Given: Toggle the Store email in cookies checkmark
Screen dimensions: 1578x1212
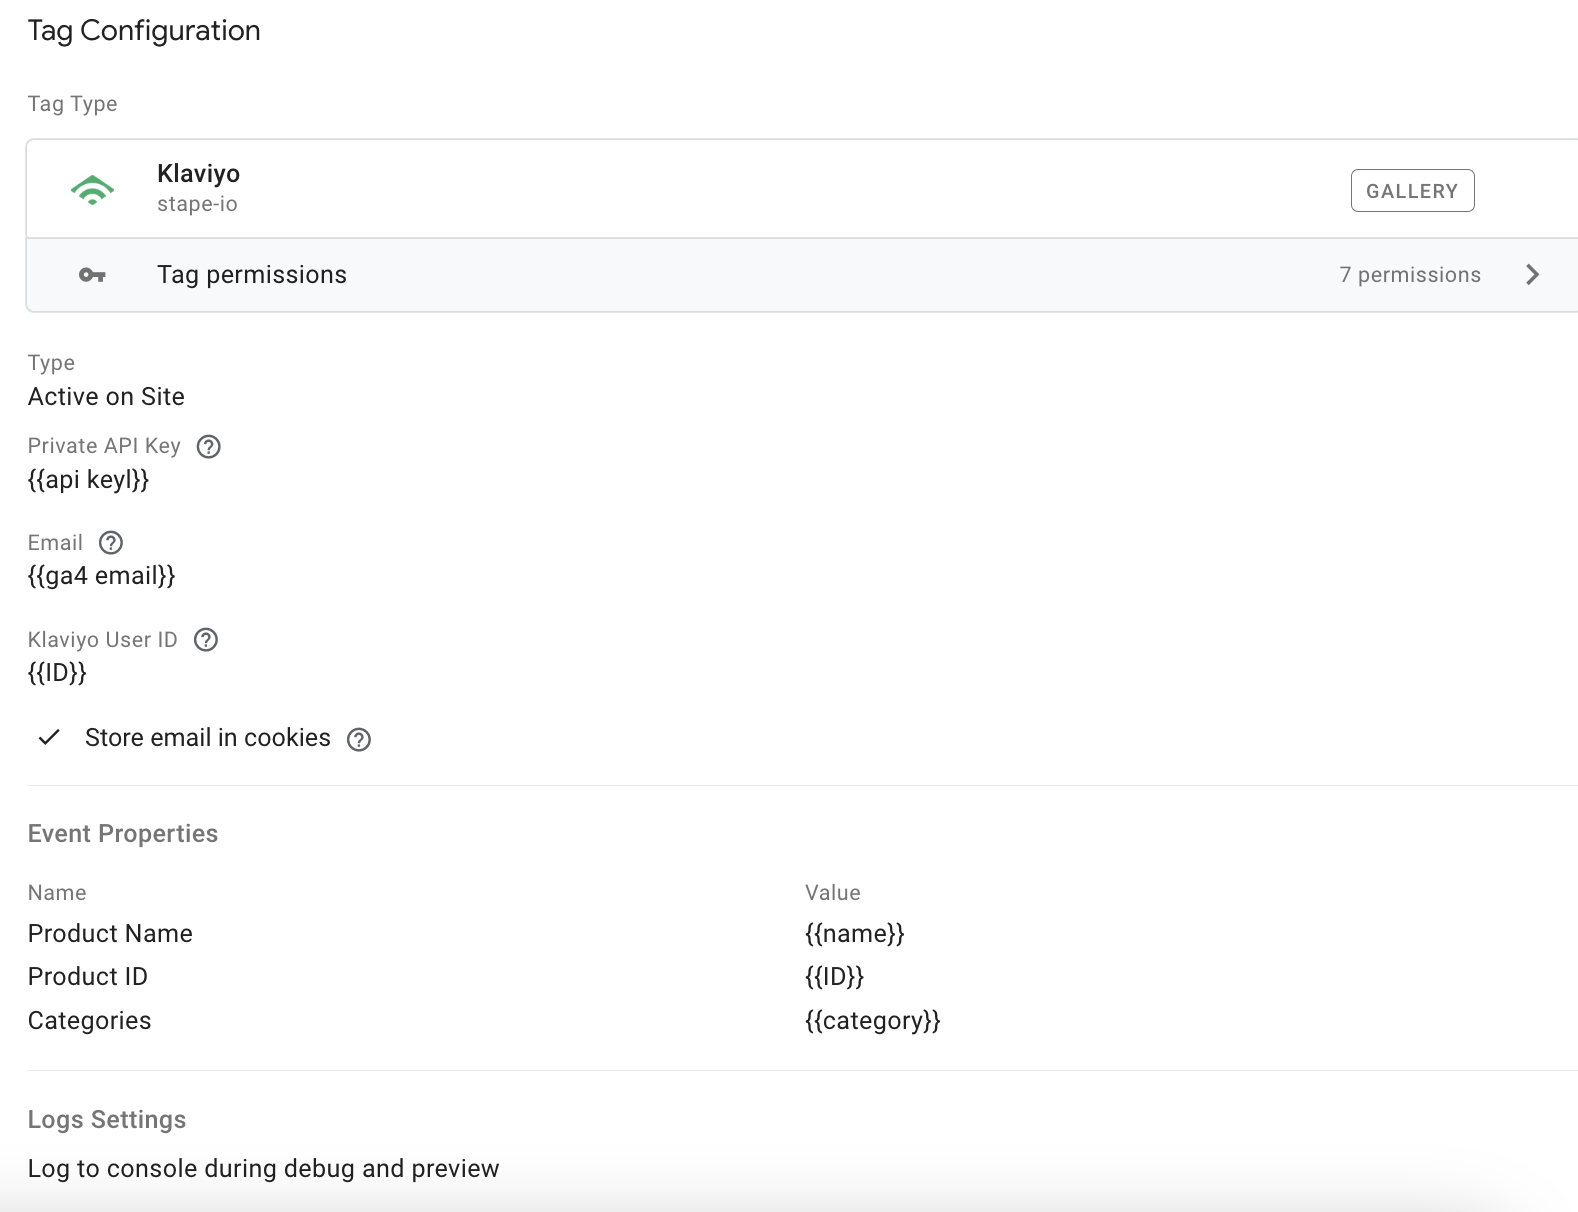Looking at the screenshot, I should pyautogui.click(x=49, y=738).
